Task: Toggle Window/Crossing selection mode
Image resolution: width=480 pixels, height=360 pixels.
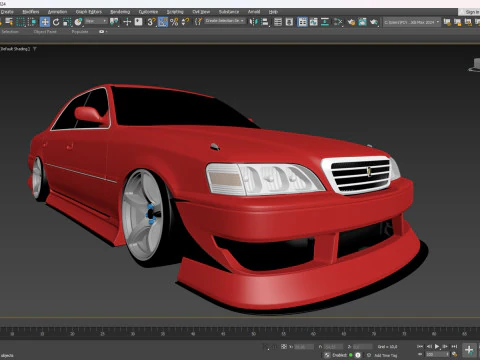Action: [x=32, y=22]
